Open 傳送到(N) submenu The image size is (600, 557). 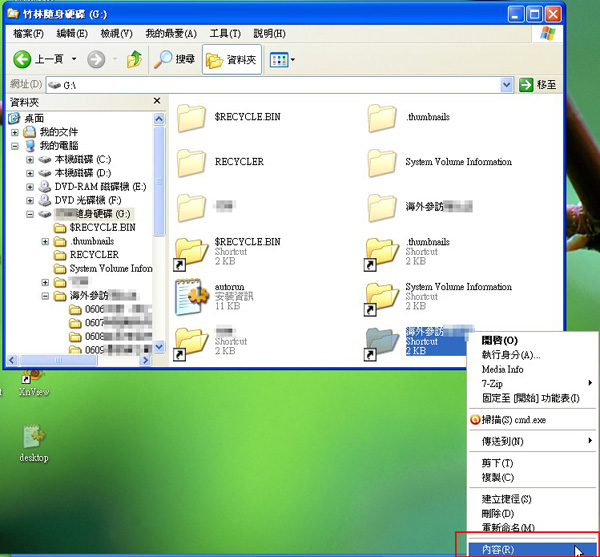pos(533,441)
